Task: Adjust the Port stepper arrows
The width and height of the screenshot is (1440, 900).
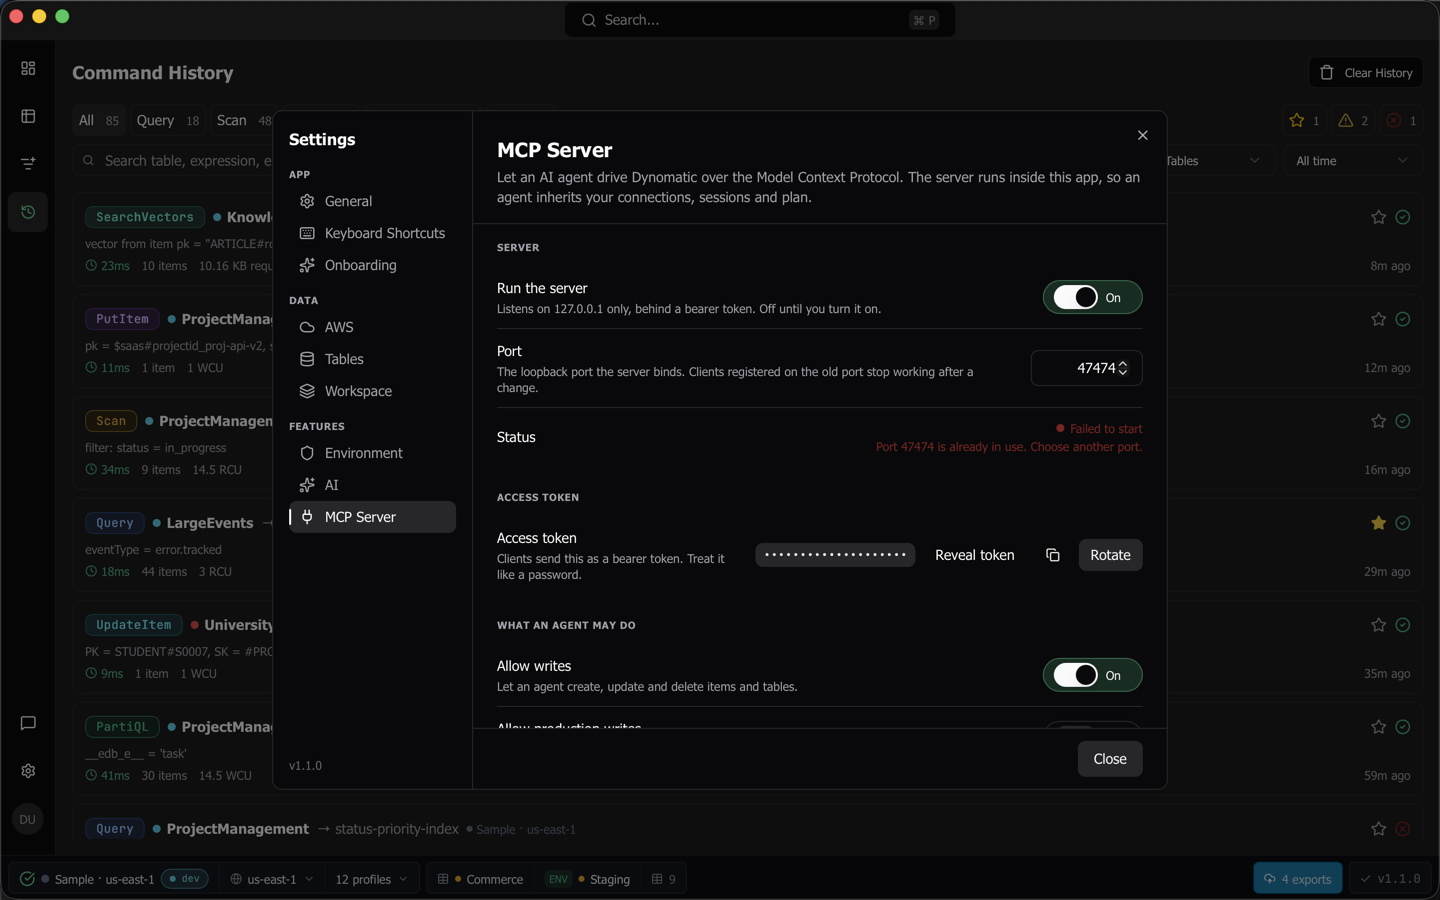Action: point(1123,368)
